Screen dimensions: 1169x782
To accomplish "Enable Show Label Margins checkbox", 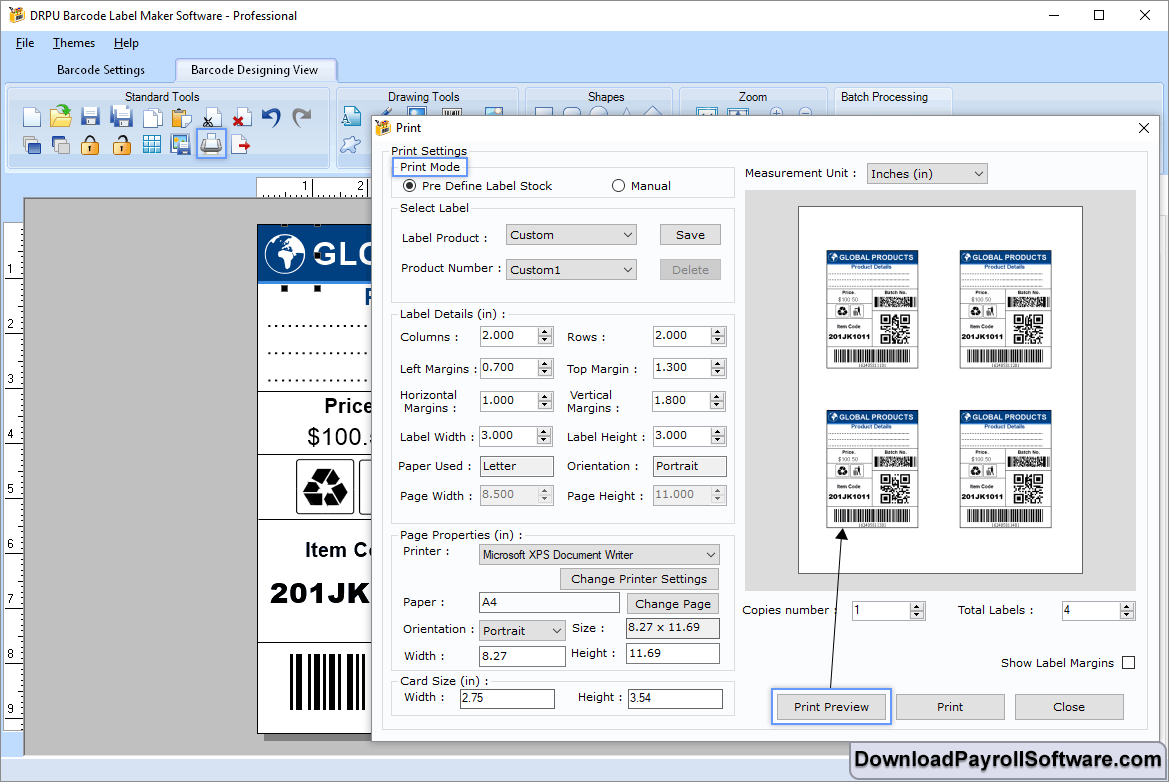I will 1128,663.
